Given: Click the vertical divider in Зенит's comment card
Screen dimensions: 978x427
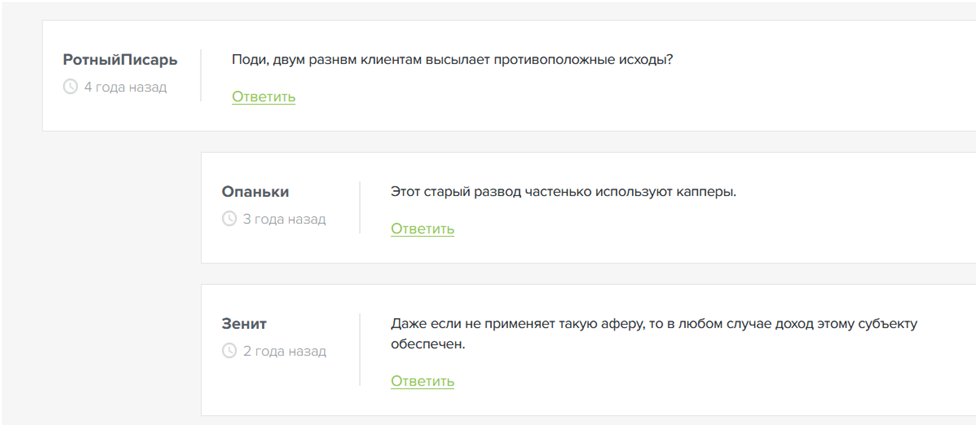Looking at the screenshot, I should click(360, 349).
